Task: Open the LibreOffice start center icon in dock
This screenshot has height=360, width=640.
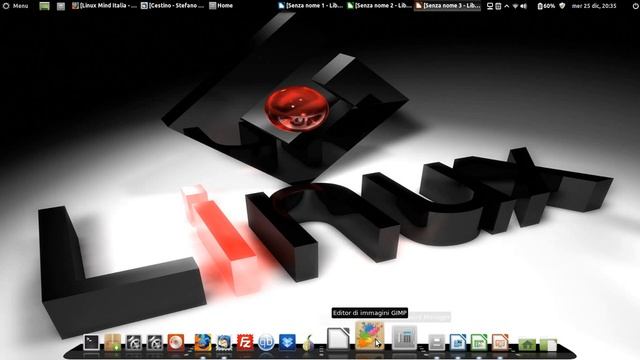Action: [338, 338]
